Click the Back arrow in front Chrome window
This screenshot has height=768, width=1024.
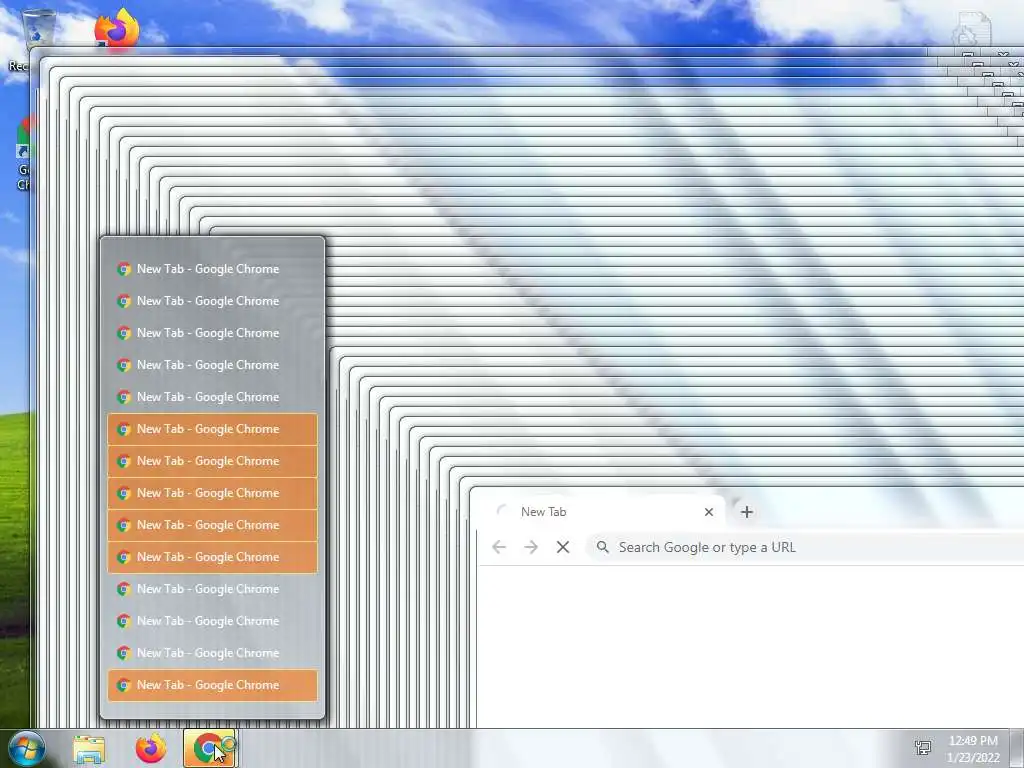tap(499, 547)
